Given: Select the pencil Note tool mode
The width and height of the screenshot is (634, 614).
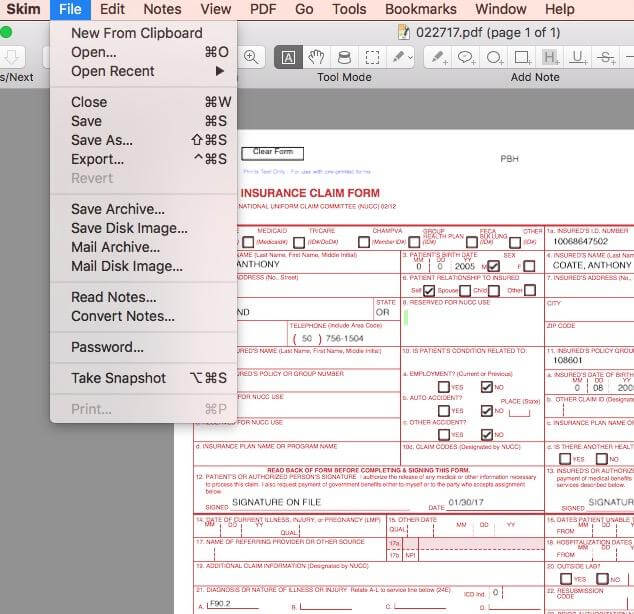Looking at the screenshot, I should point(398,57).
